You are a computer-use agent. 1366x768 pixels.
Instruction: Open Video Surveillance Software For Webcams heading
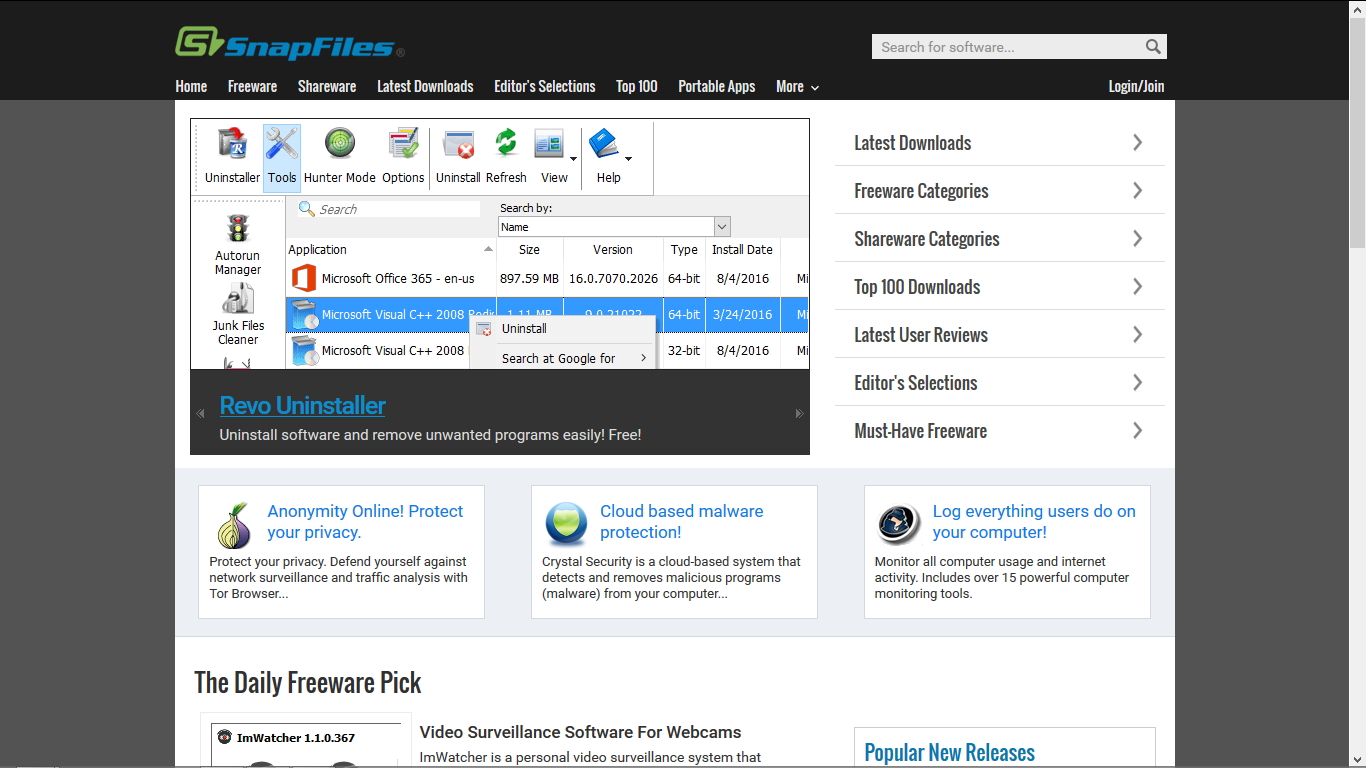(x=580, y=733)
